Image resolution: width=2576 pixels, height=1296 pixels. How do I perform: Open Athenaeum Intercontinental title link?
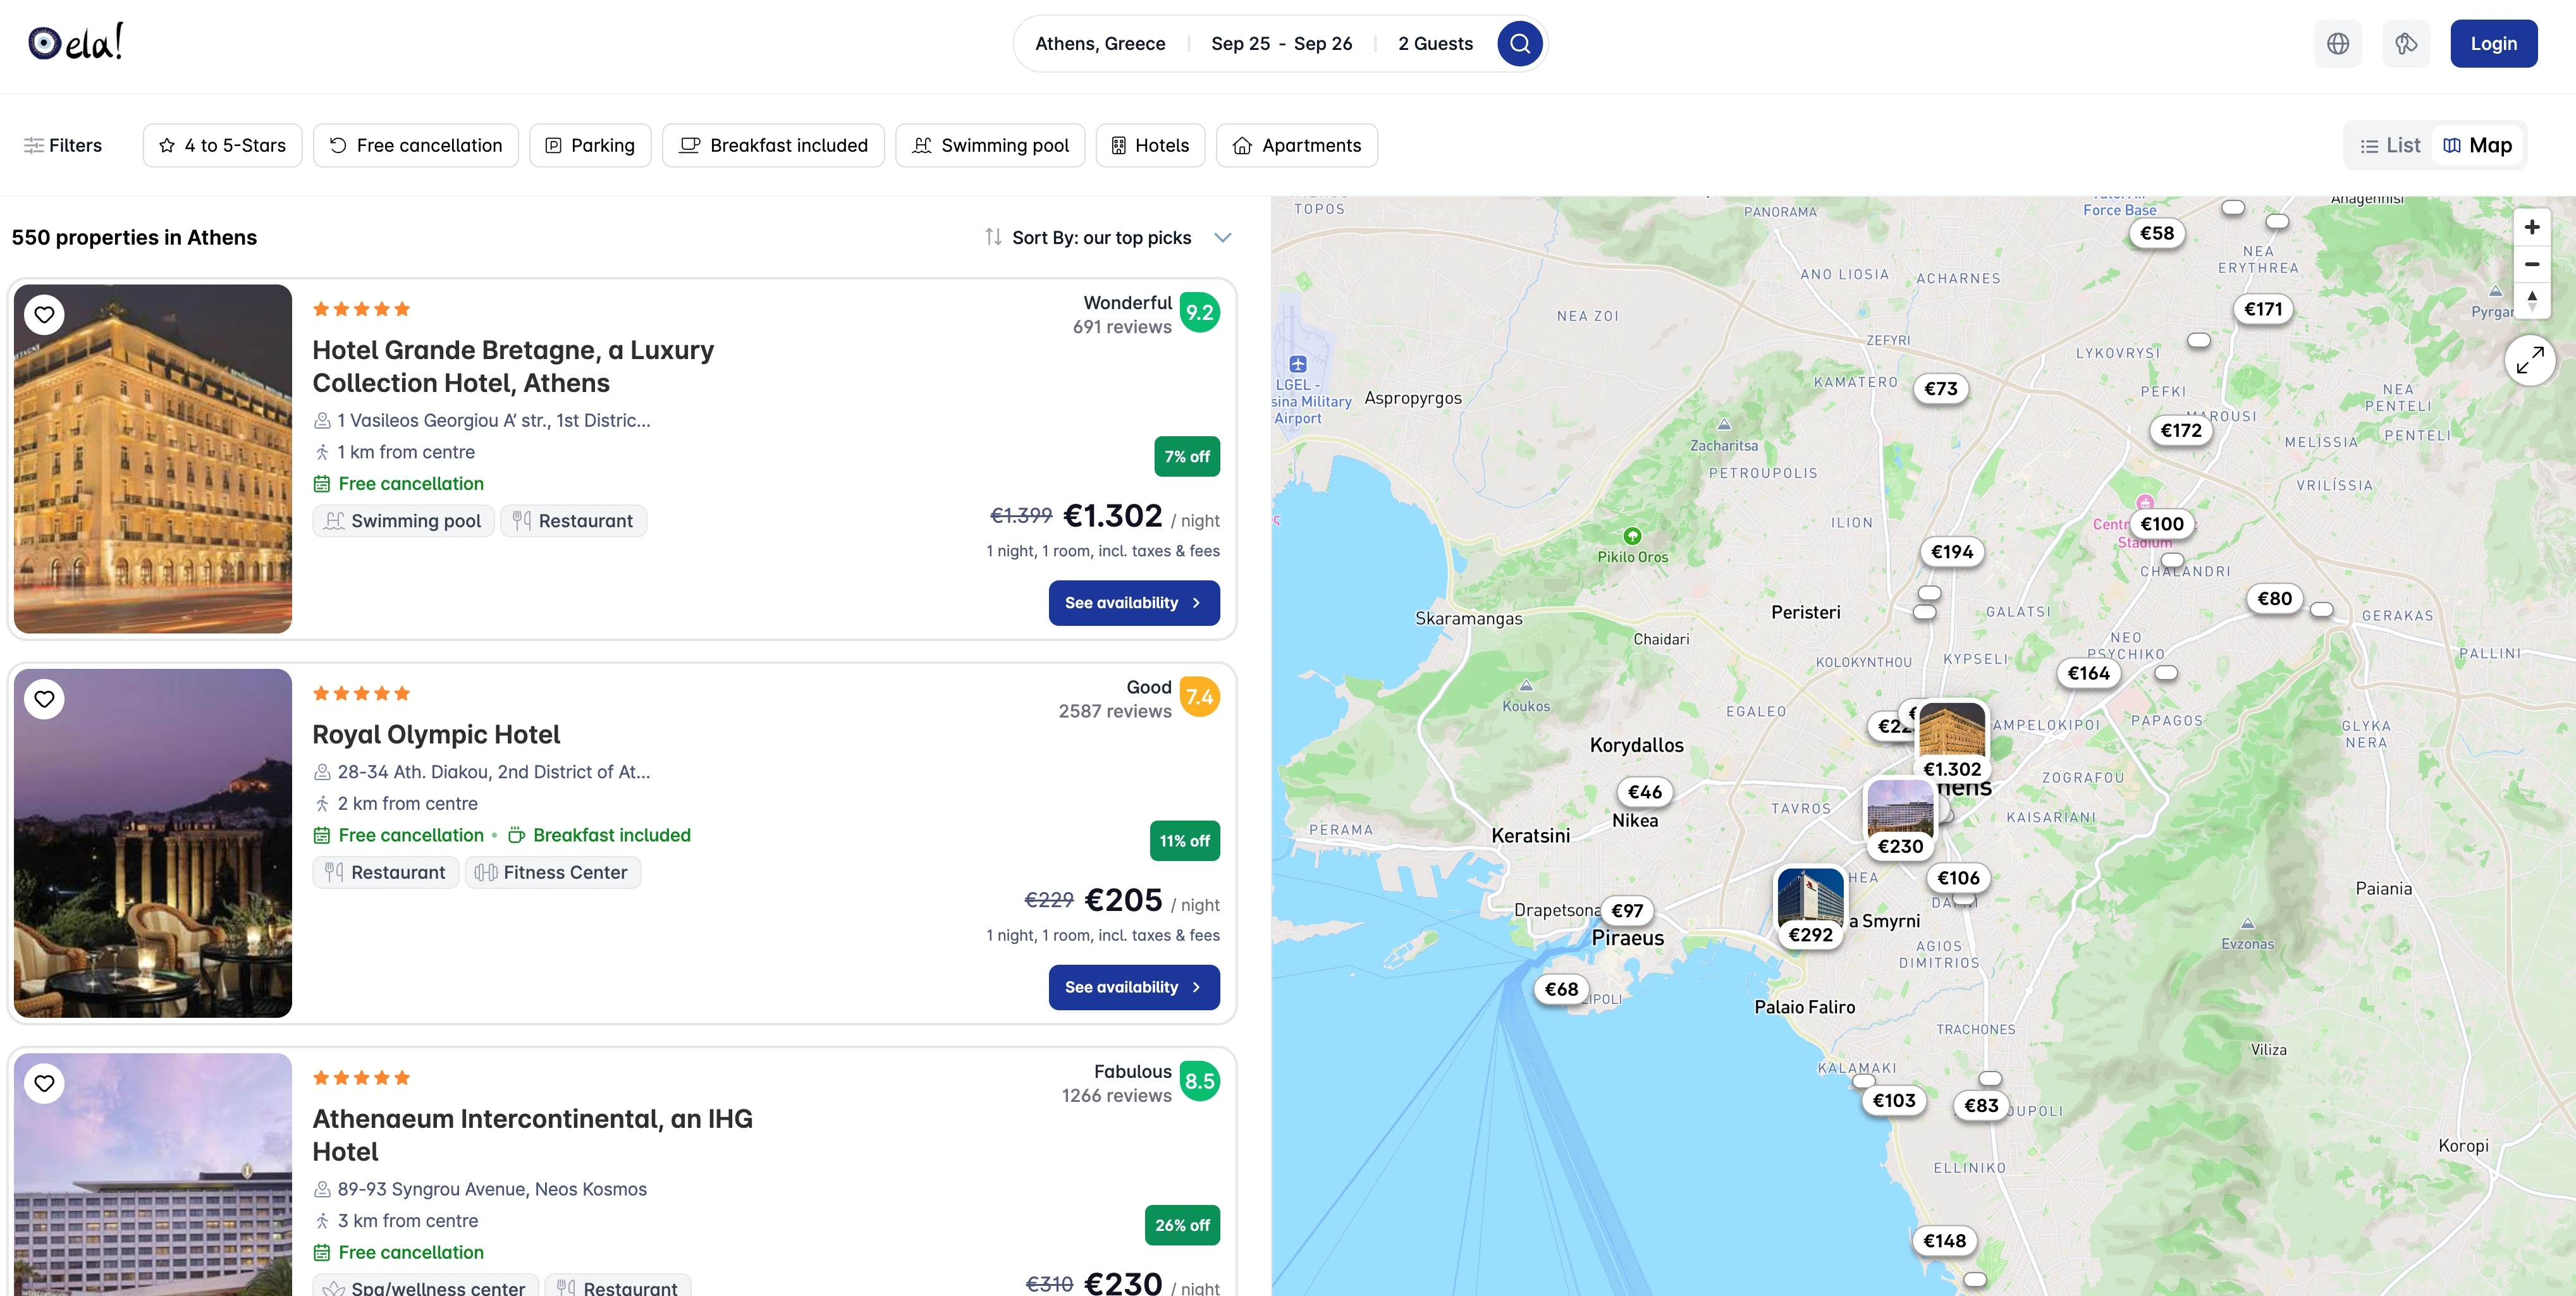532,1135
